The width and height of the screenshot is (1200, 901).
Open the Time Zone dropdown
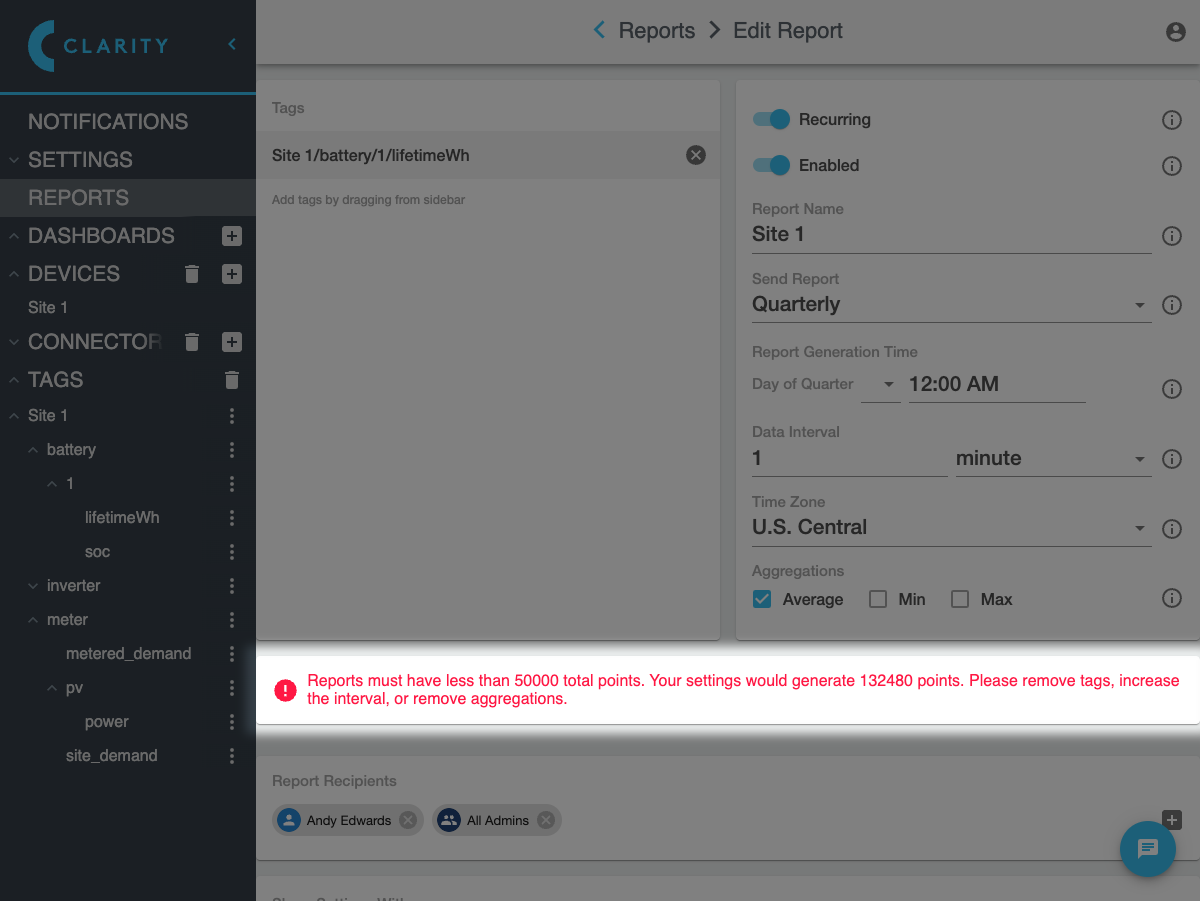[x=950, y=528]
